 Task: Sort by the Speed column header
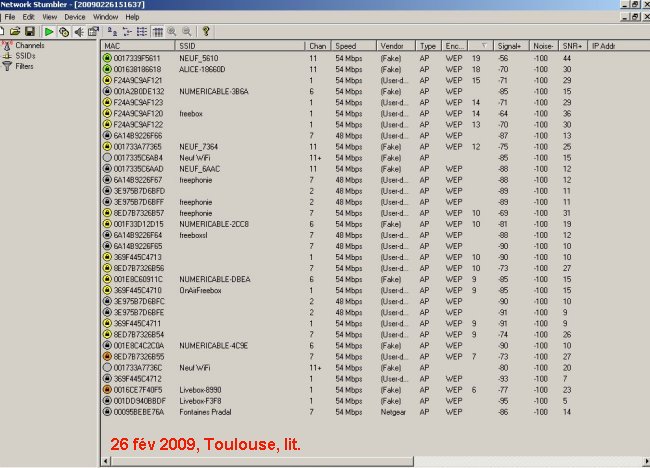point(353,46)
